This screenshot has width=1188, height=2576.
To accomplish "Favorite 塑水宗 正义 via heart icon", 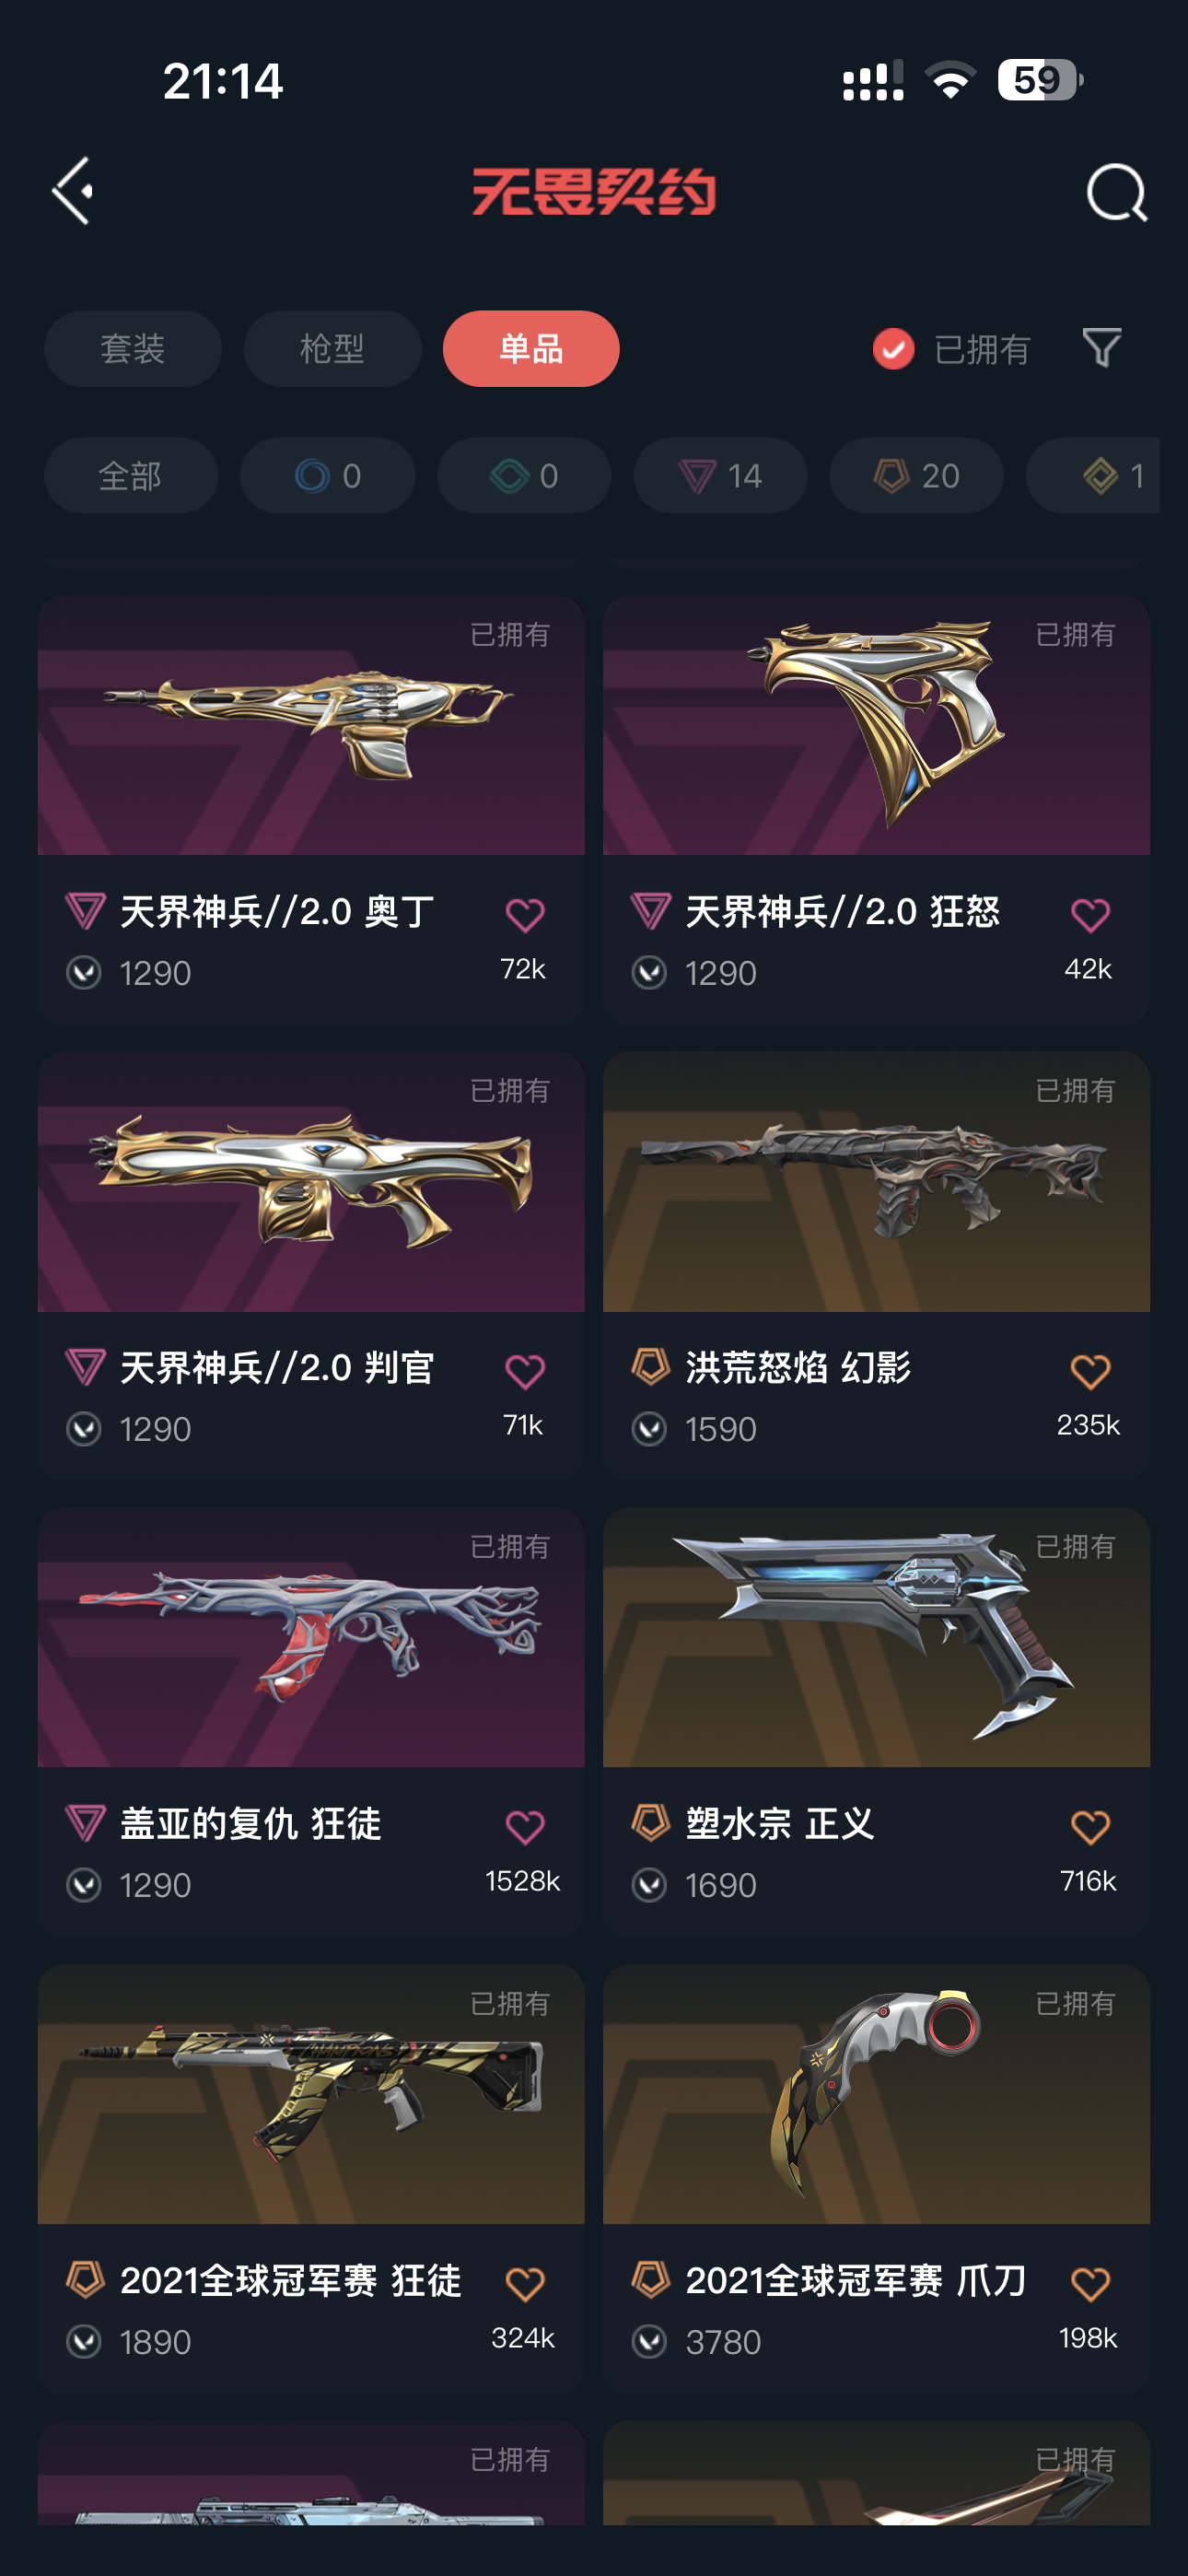I will tap(1090, 1827).
